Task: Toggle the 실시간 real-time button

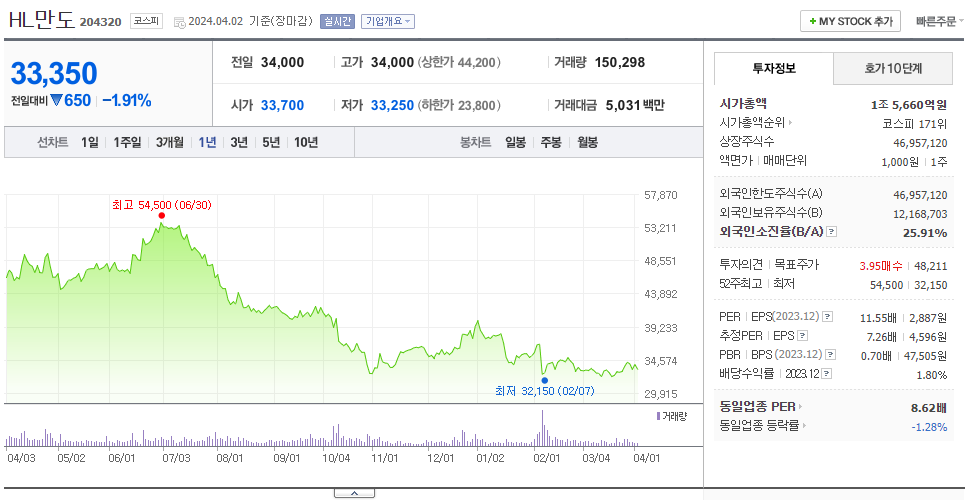Action: [x=337, y=22]
